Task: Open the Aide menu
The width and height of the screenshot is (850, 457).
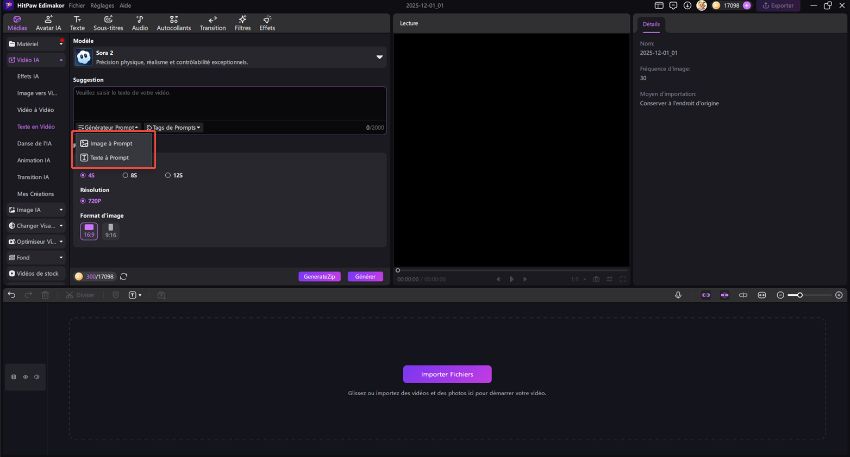Action: pyautogui.click(x=125, y=5)
